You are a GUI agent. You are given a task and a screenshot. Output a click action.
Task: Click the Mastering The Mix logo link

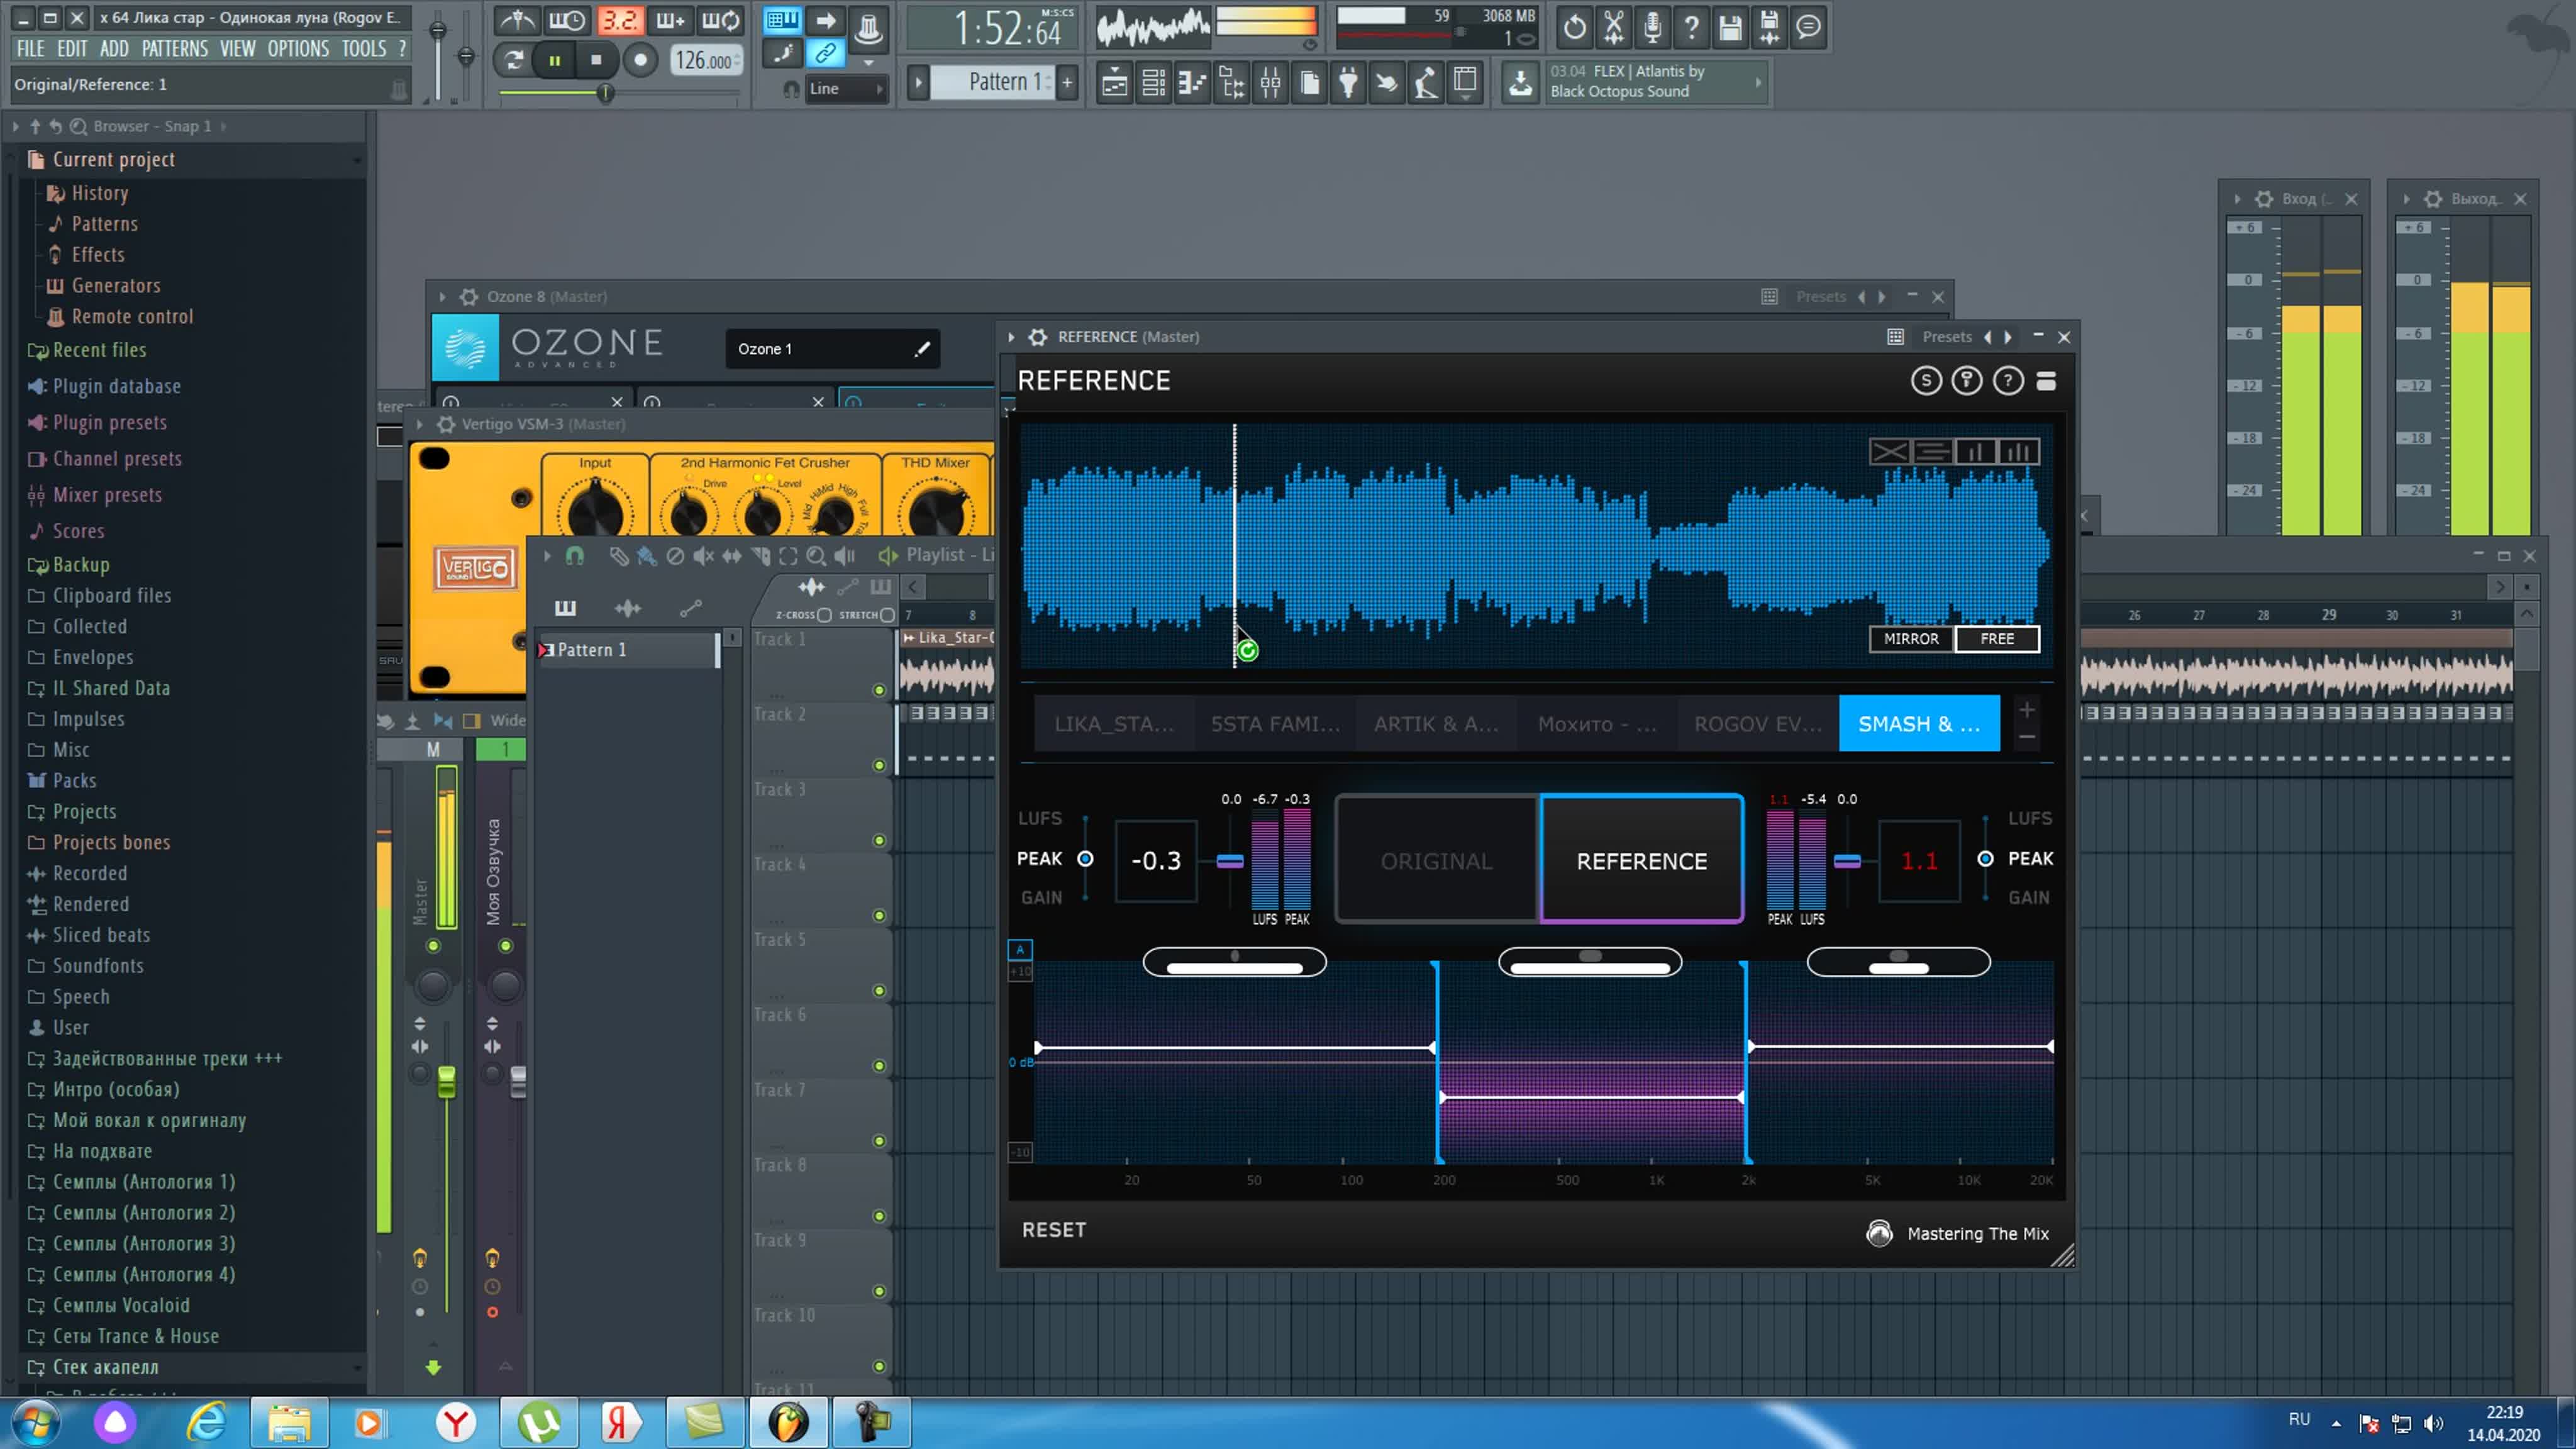(x=1958, y=1234)
